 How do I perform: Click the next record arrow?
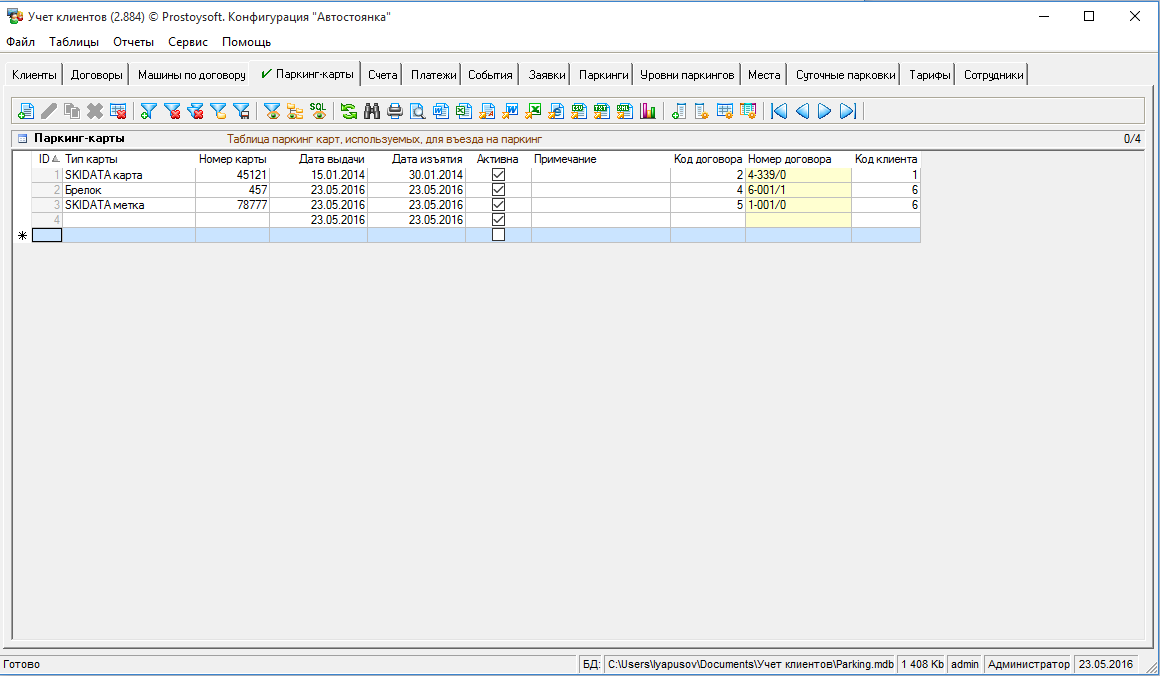[824, 111]
